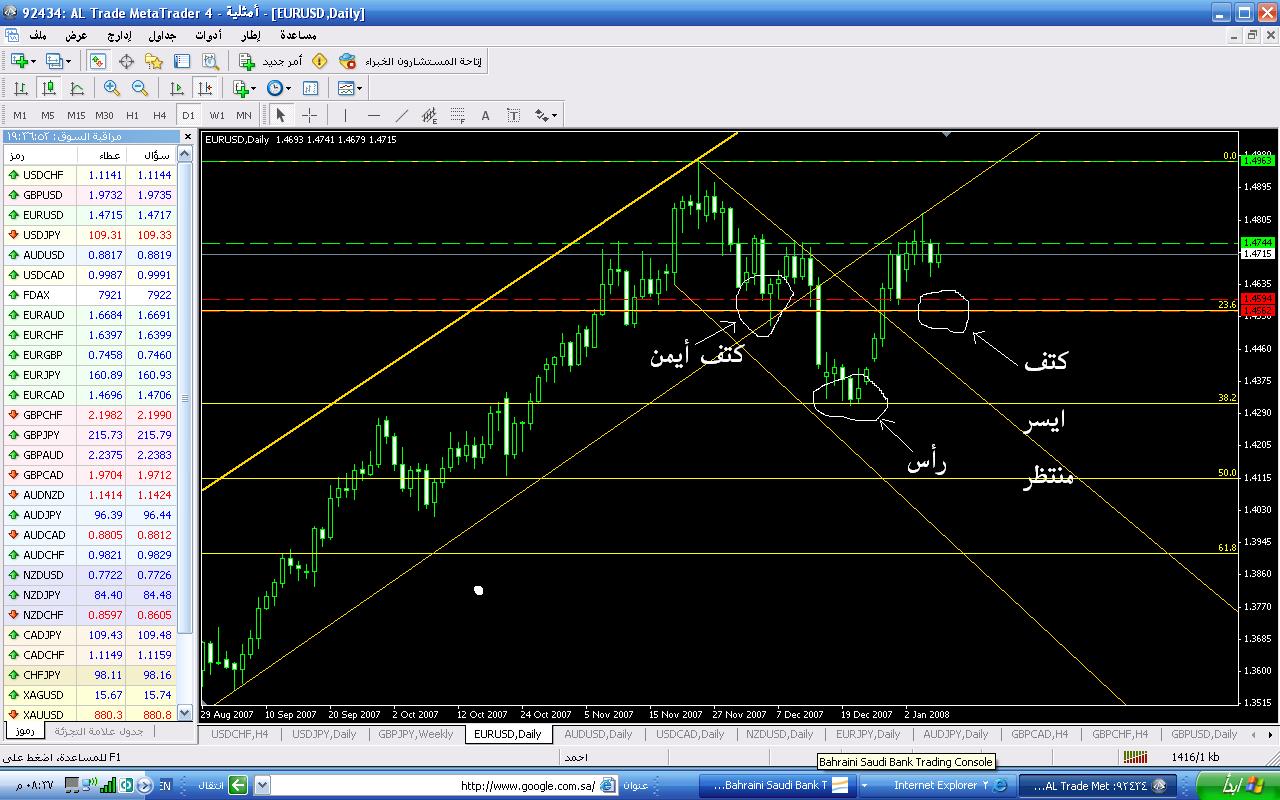Switch chart type to Line chart
Screen dimensions: 1280x800
[76, 88]
